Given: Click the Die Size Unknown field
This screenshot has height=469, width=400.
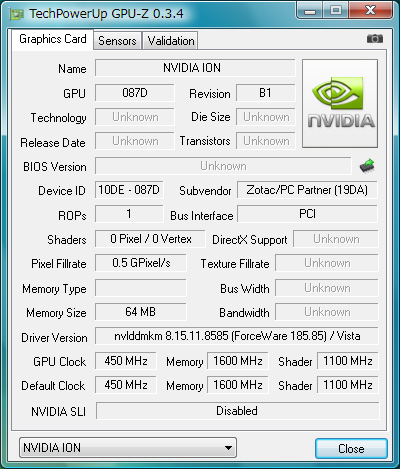Looking at the screenshot, I should point(266,117).
